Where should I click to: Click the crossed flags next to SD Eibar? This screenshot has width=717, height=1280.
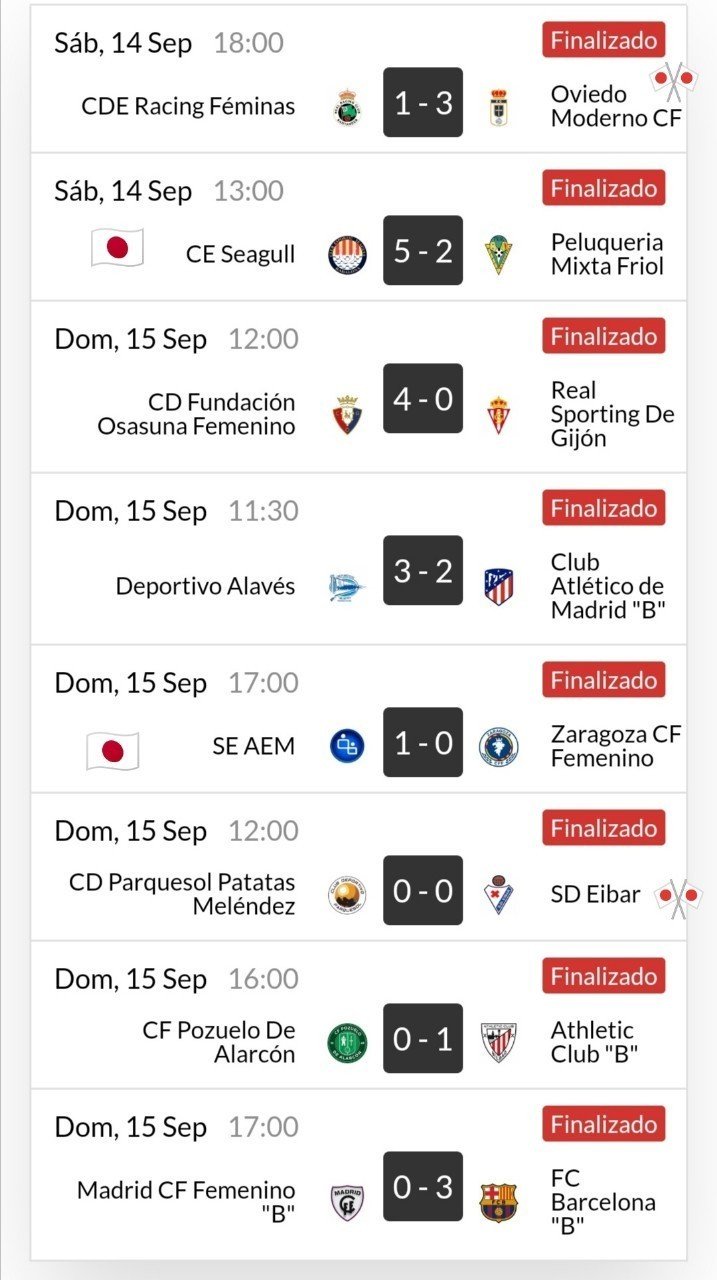pos(677,898)
